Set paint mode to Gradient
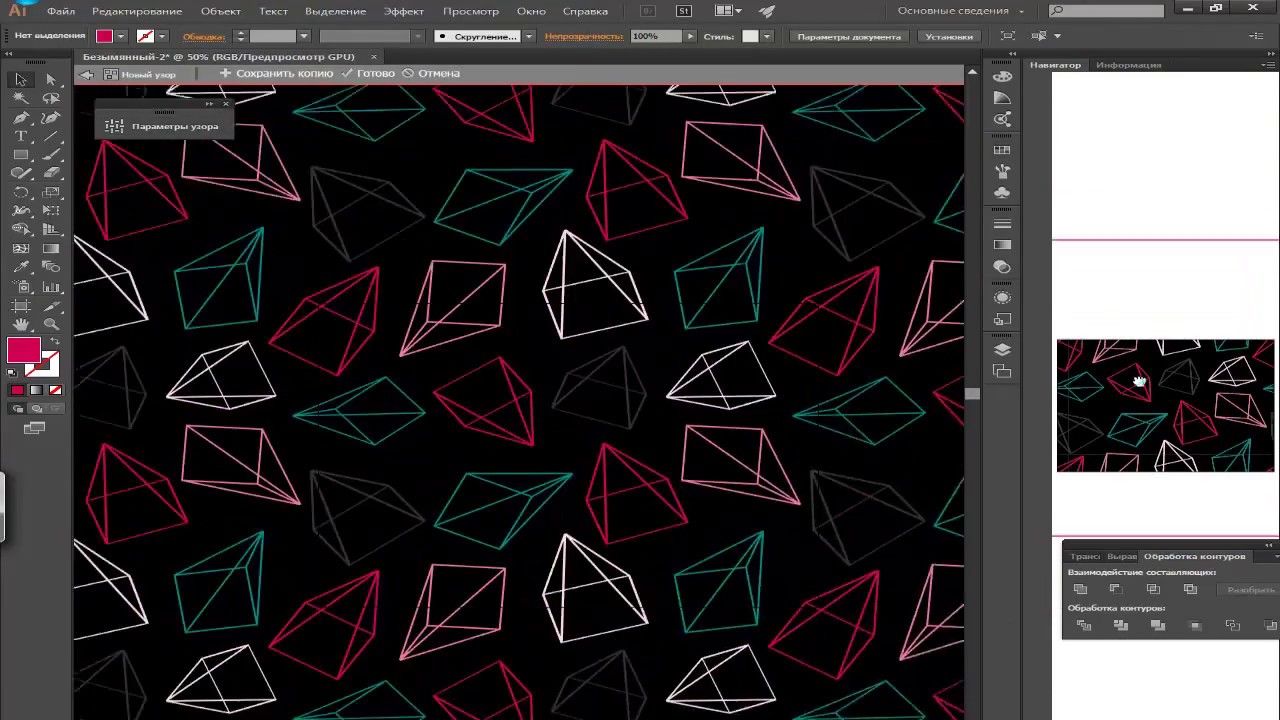 (x=36, y=390)
